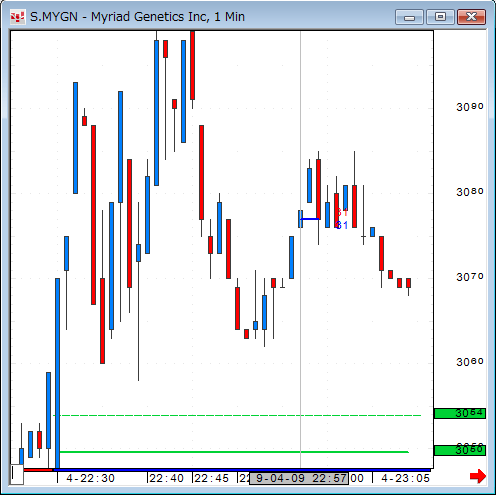Viewport: 496px width, 495px height.
Task: Click the 4-23:05 time axis label
Action: point(405,478)
